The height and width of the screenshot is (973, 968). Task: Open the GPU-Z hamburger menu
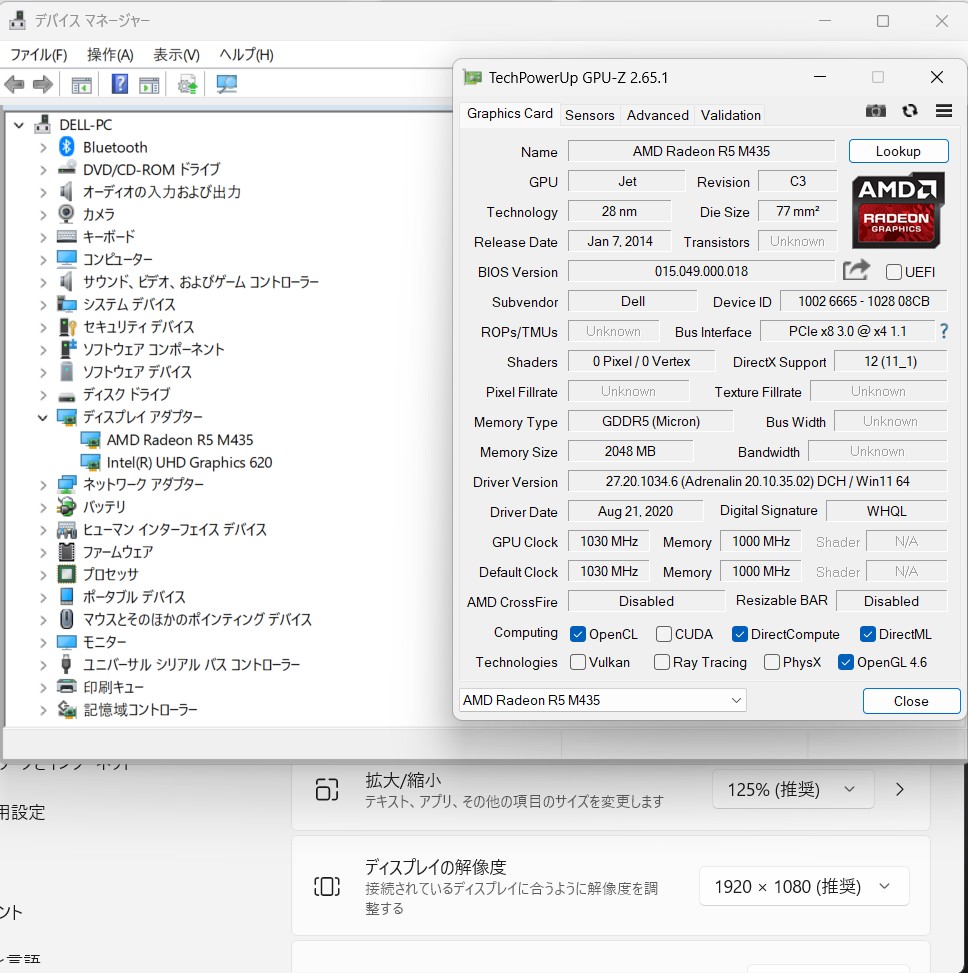coord(944,111)
